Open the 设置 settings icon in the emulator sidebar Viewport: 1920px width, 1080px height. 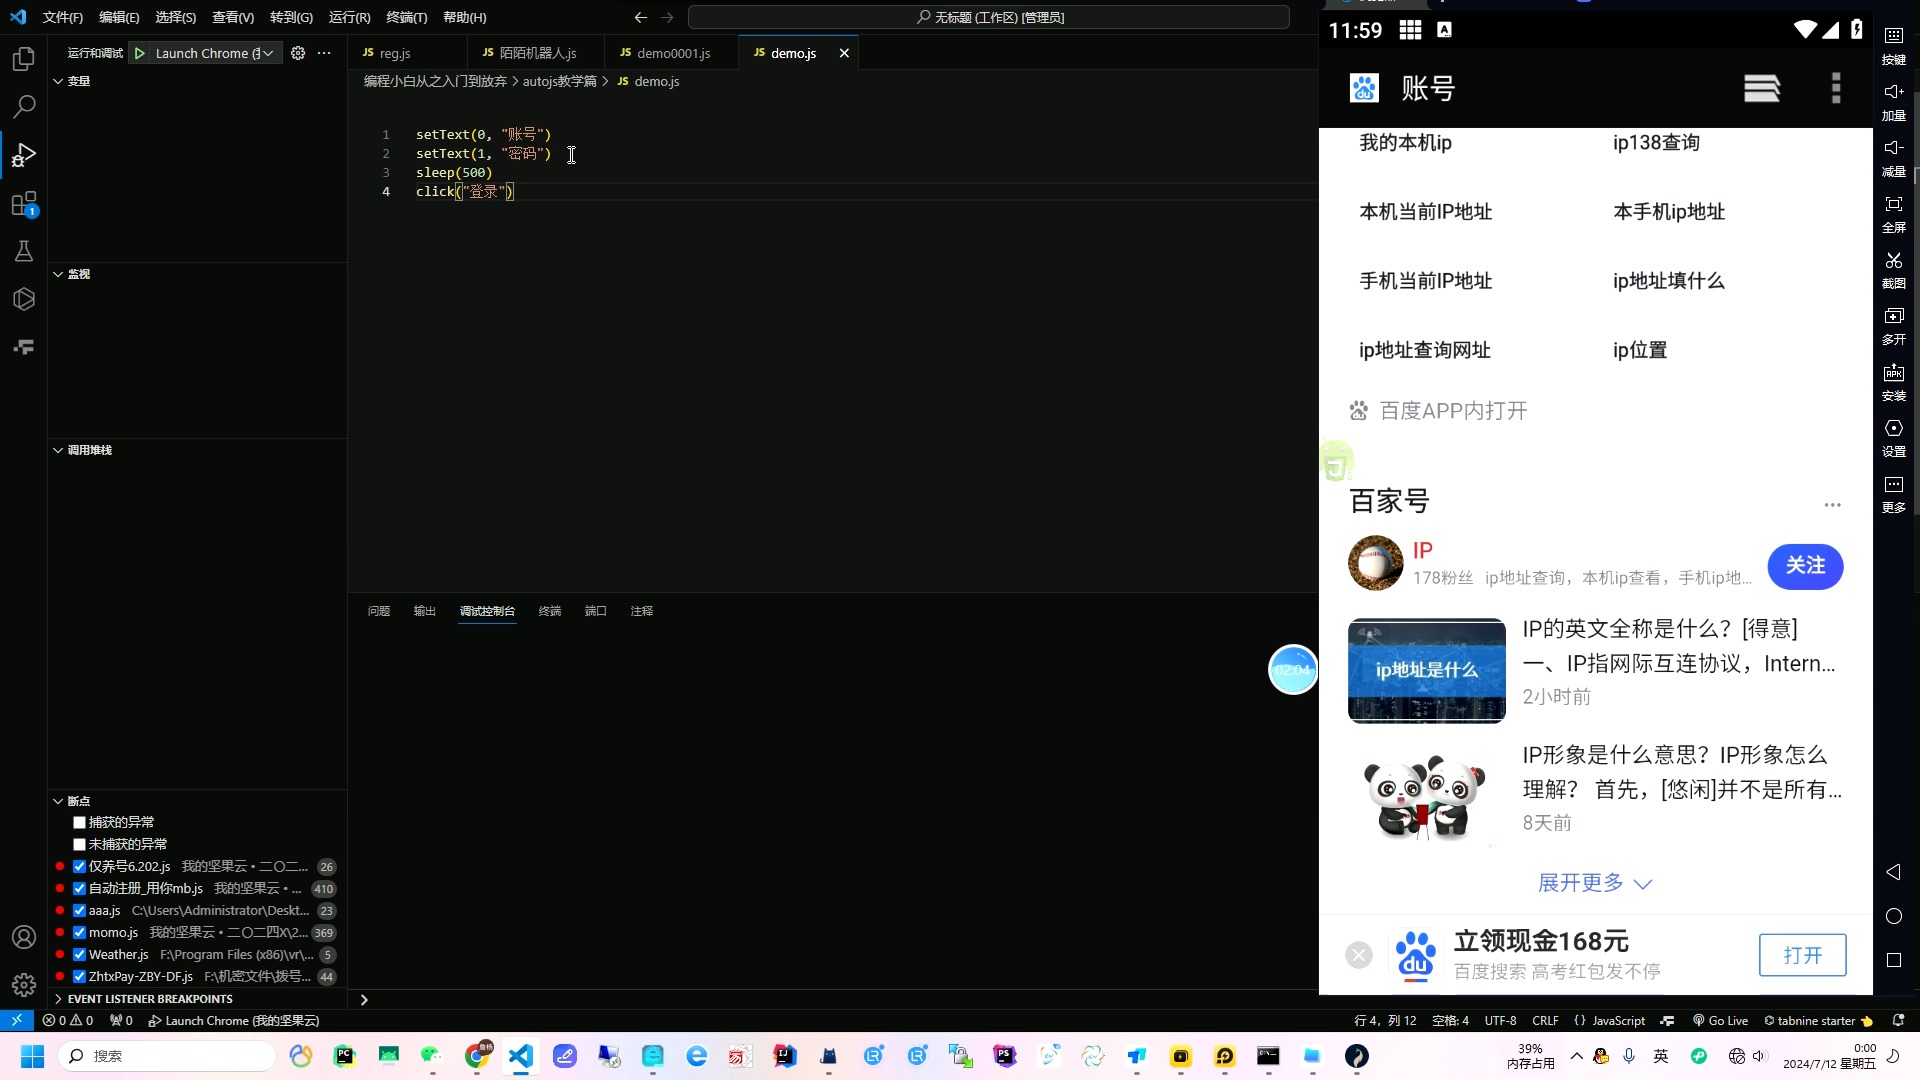[x=1893, y=428]
